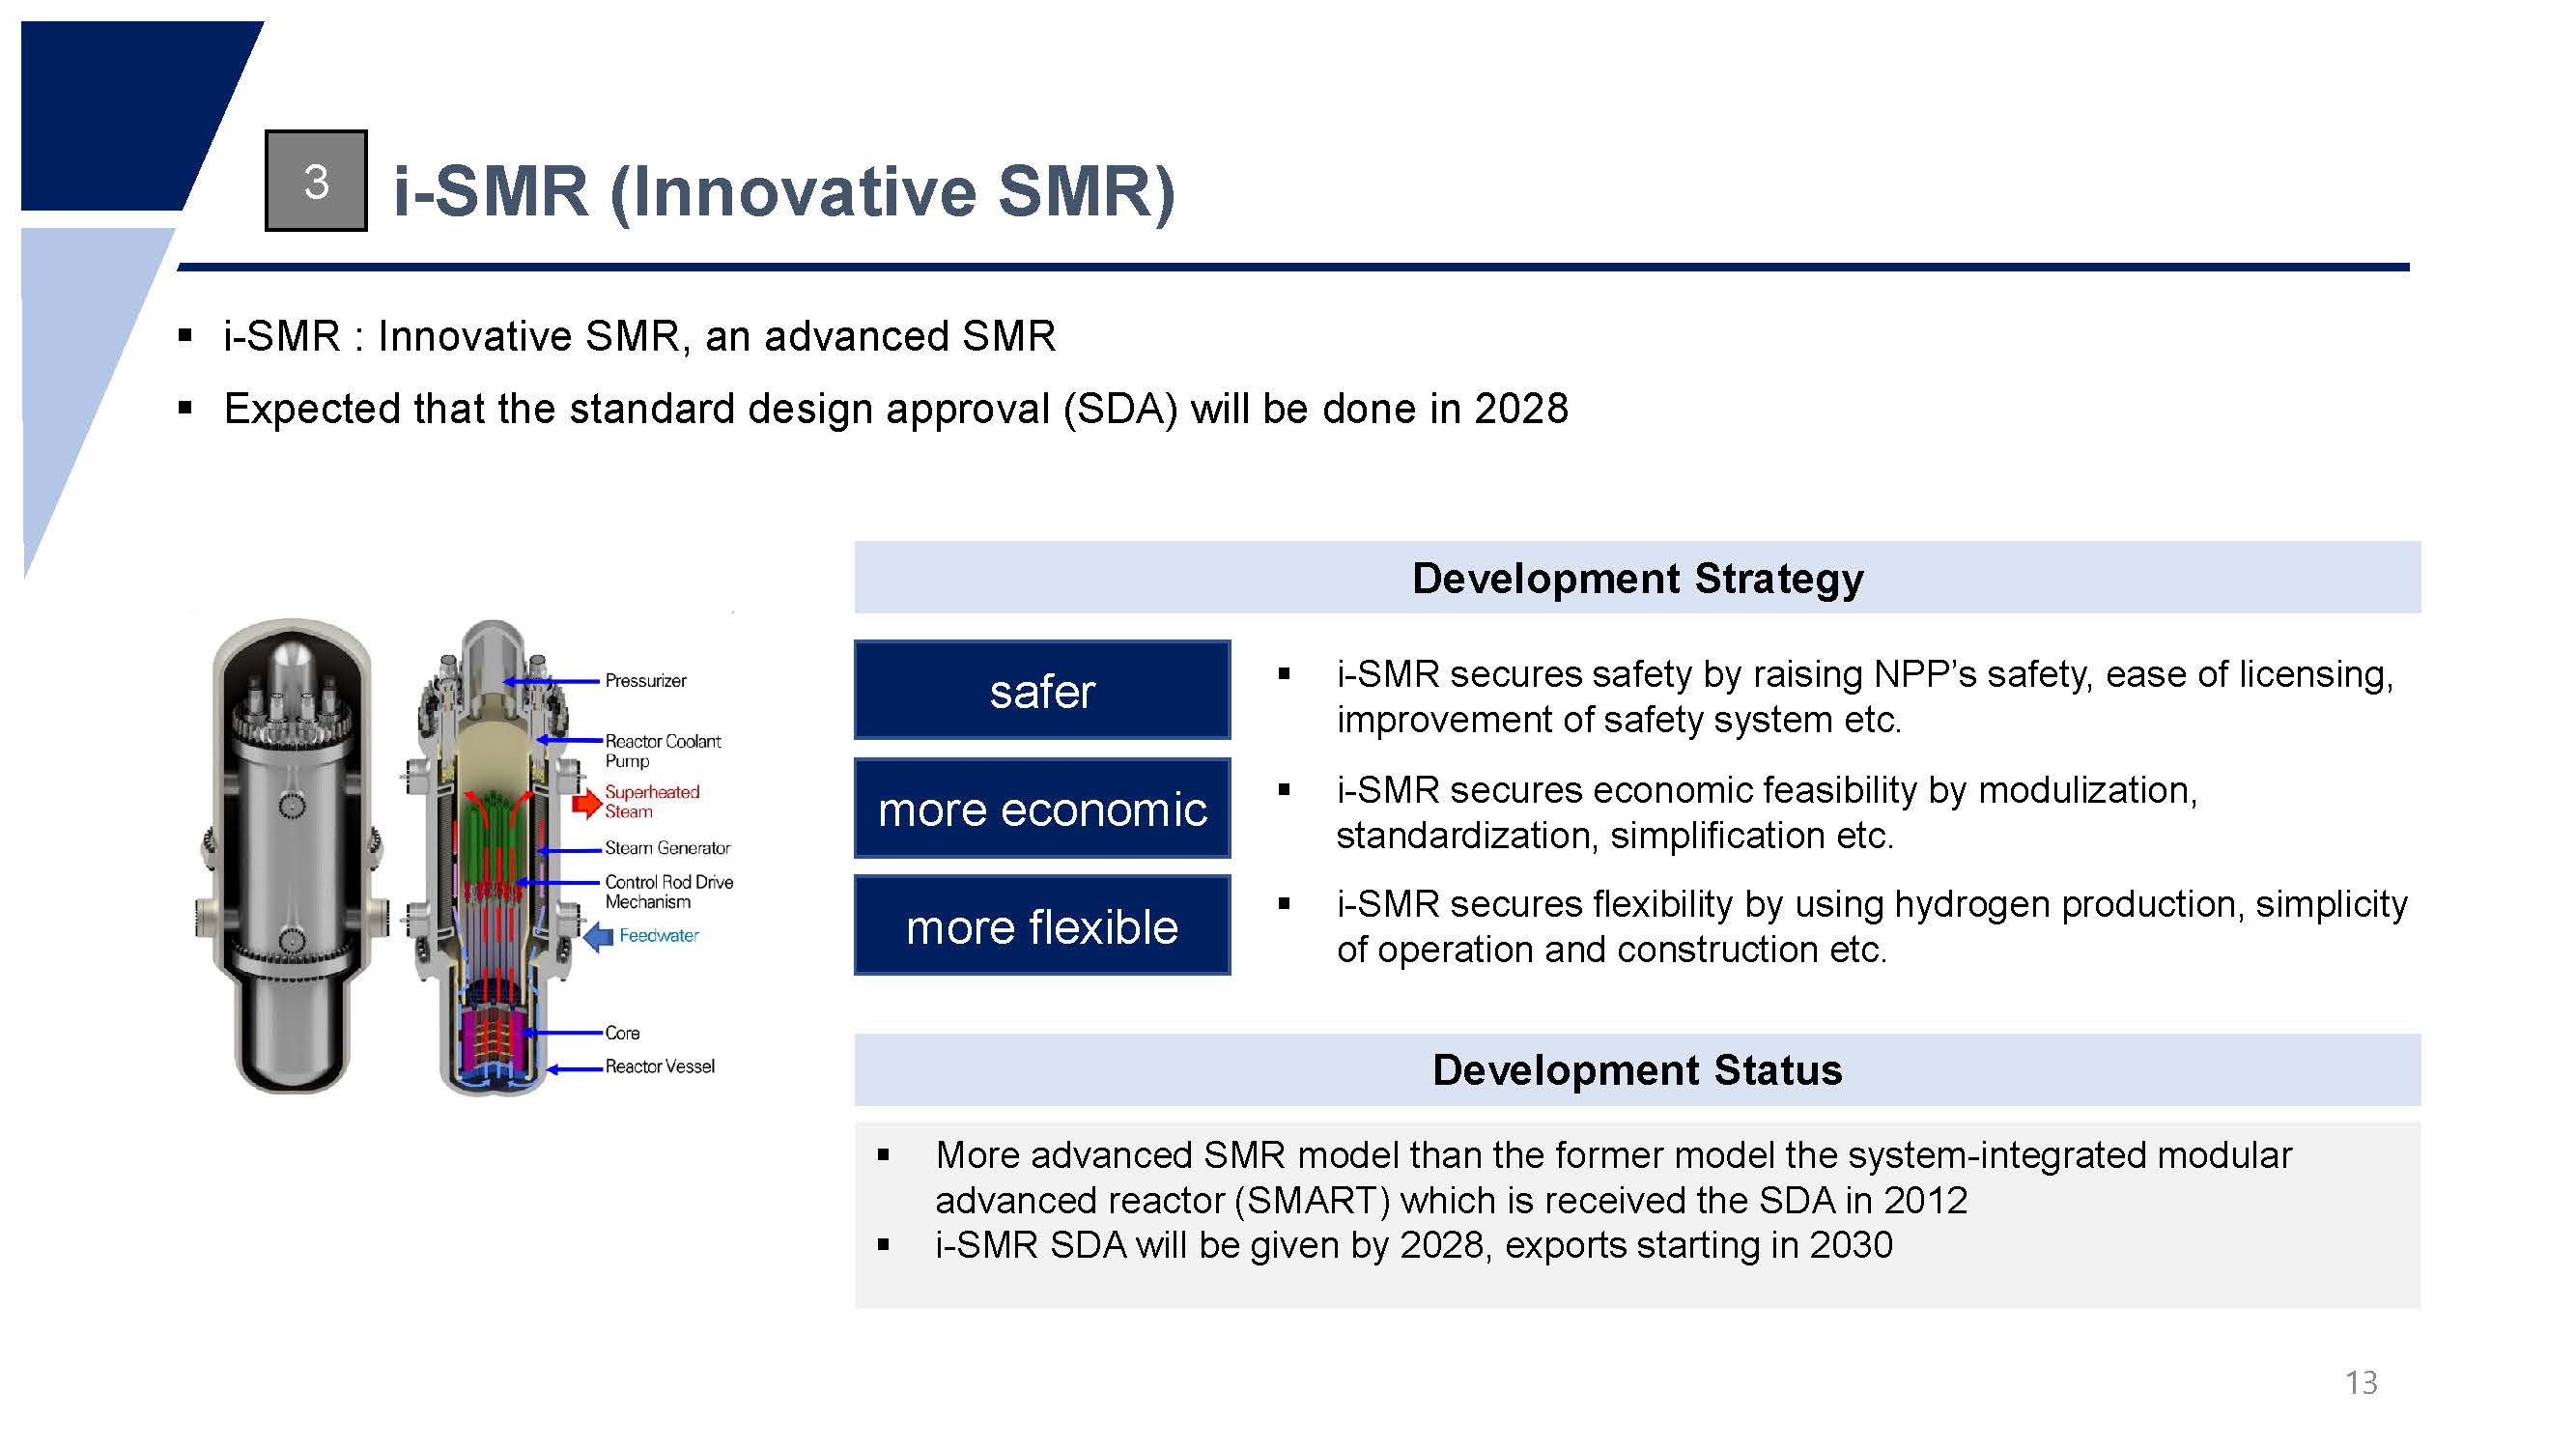
Task: Click the closed reactor vessel image
Action: [x=290, y=855]
